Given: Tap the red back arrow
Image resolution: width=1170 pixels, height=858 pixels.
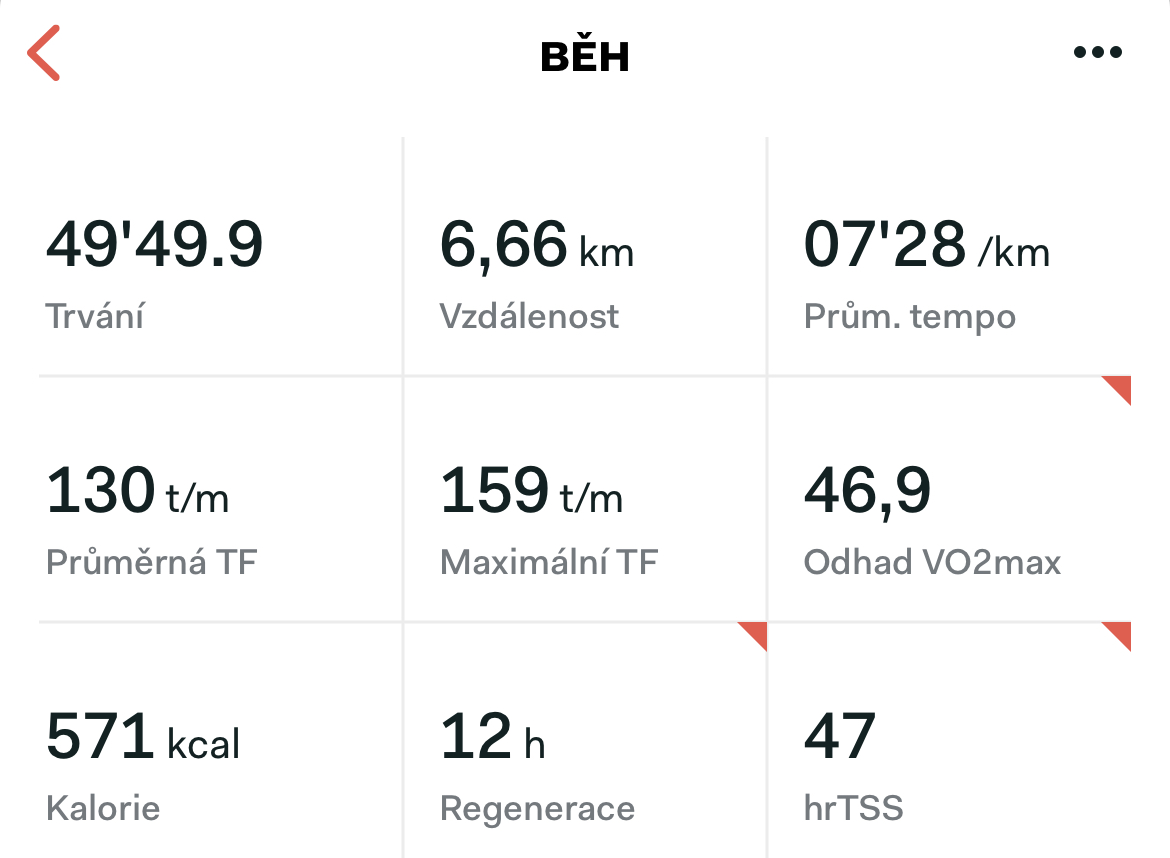Looking at the screenshot, I should coord(43,53).
